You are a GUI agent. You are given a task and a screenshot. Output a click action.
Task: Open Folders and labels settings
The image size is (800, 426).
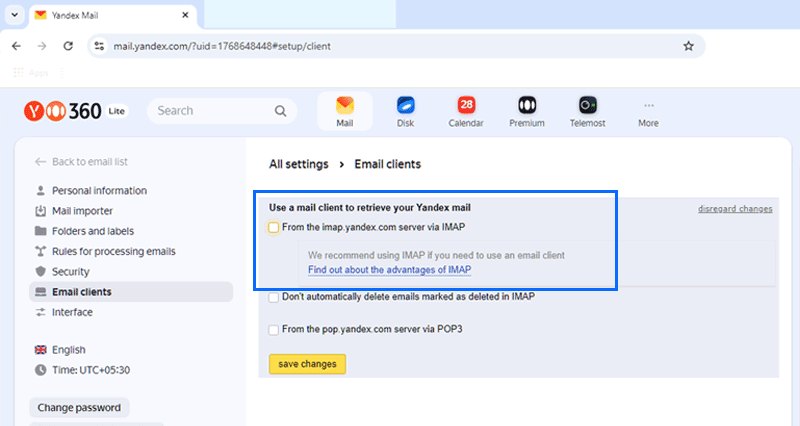93,231
